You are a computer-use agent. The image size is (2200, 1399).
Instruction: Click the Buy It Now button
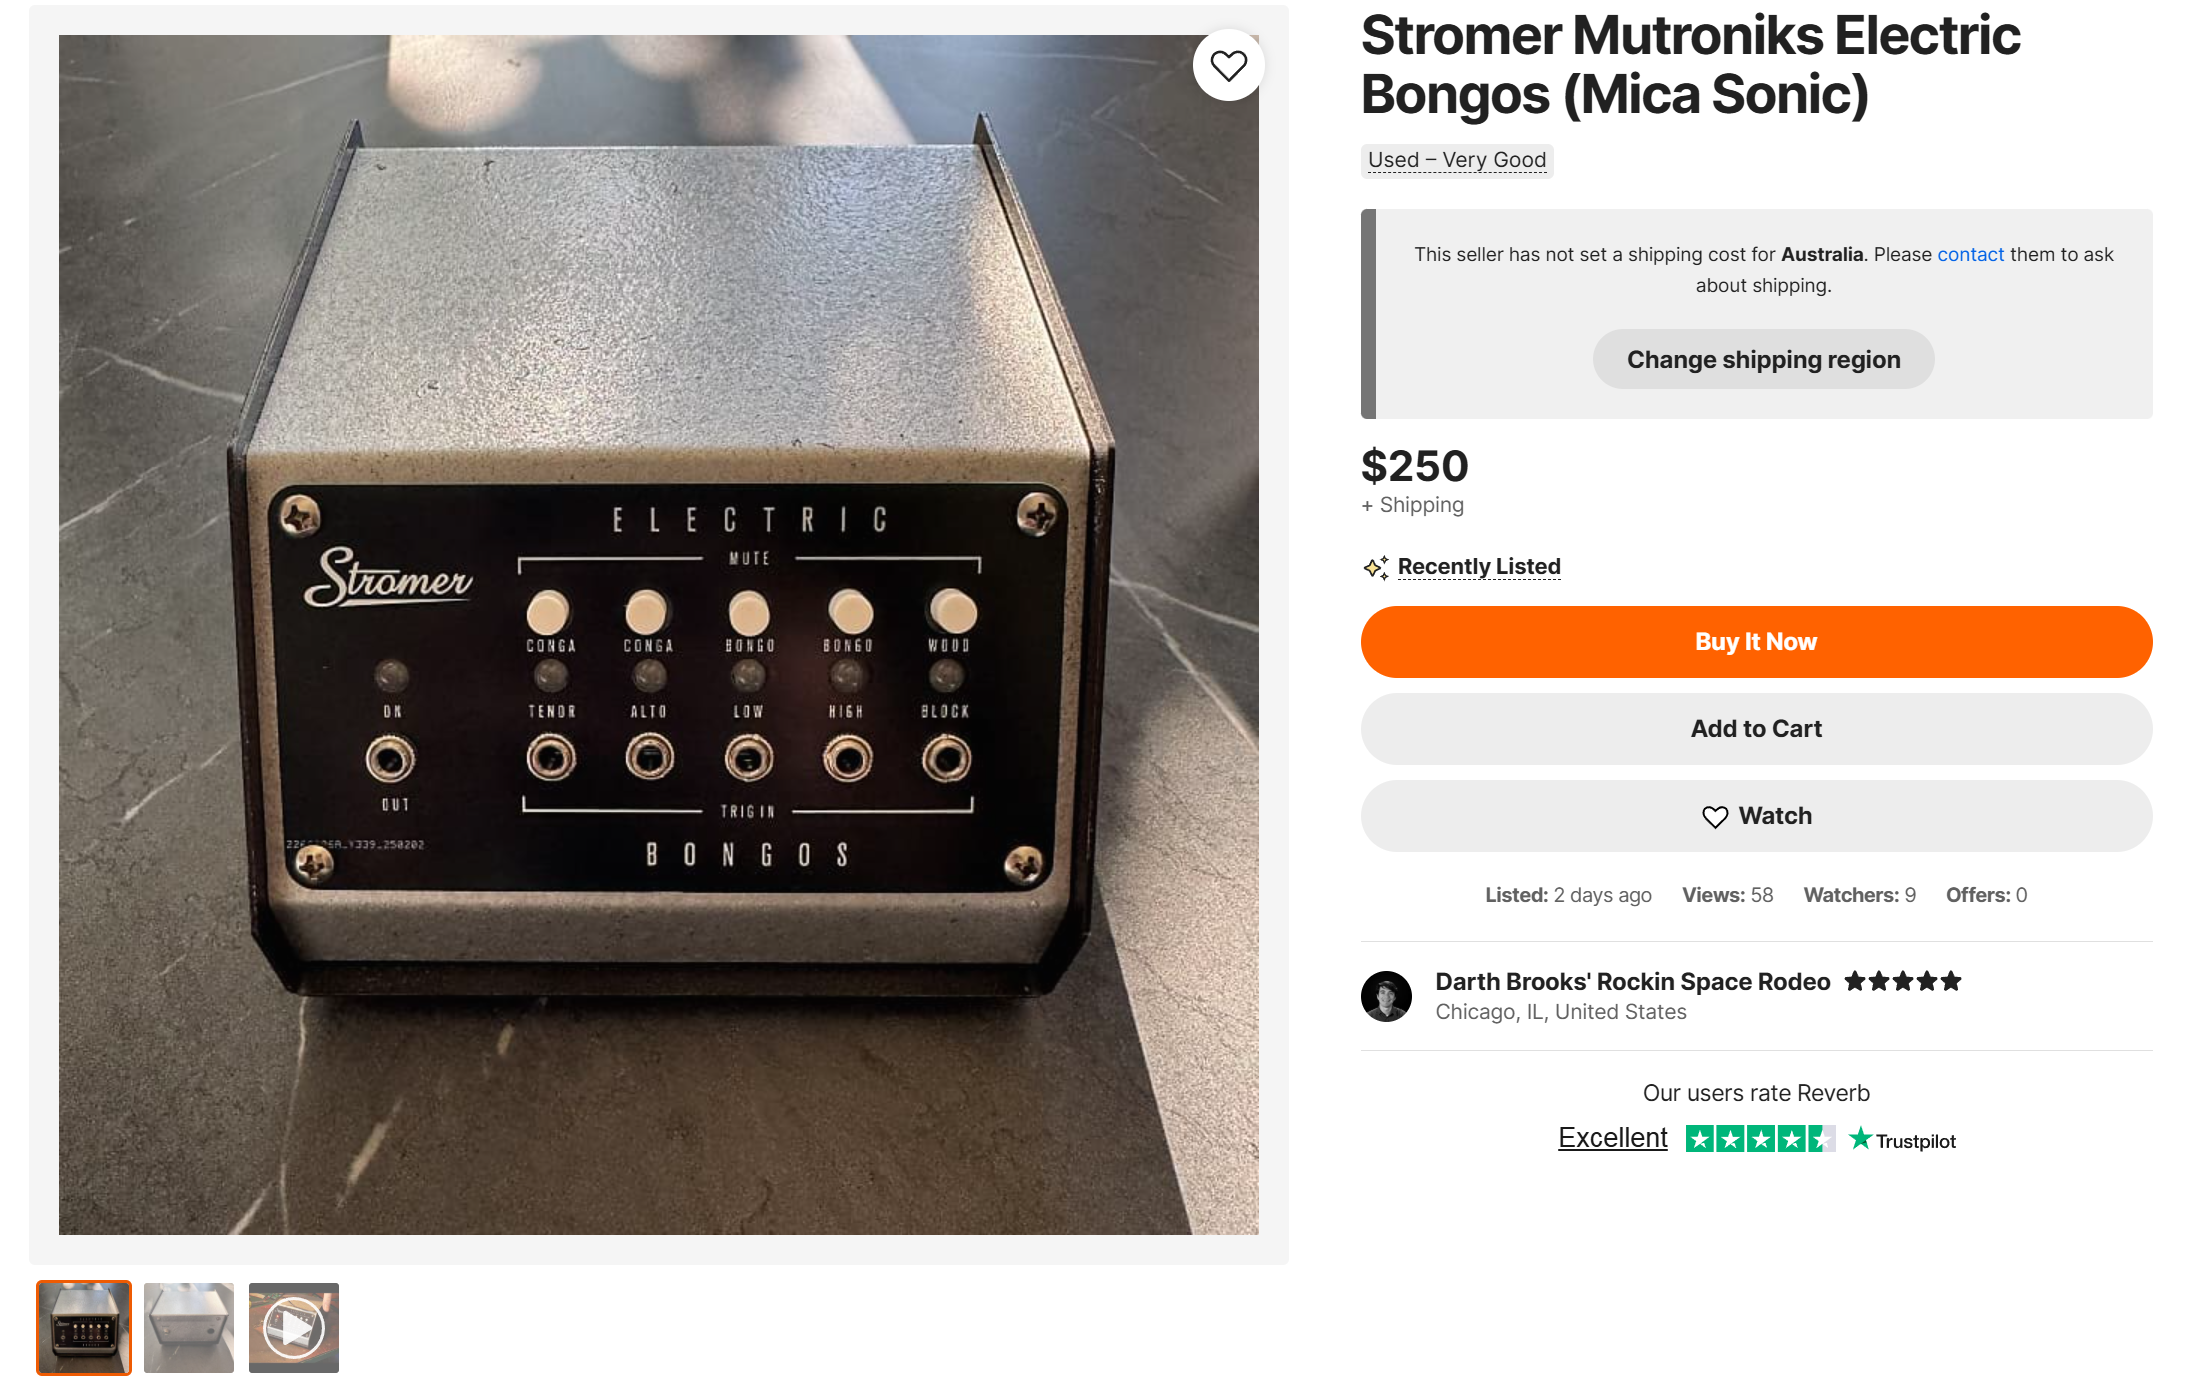coord(1756,642)
